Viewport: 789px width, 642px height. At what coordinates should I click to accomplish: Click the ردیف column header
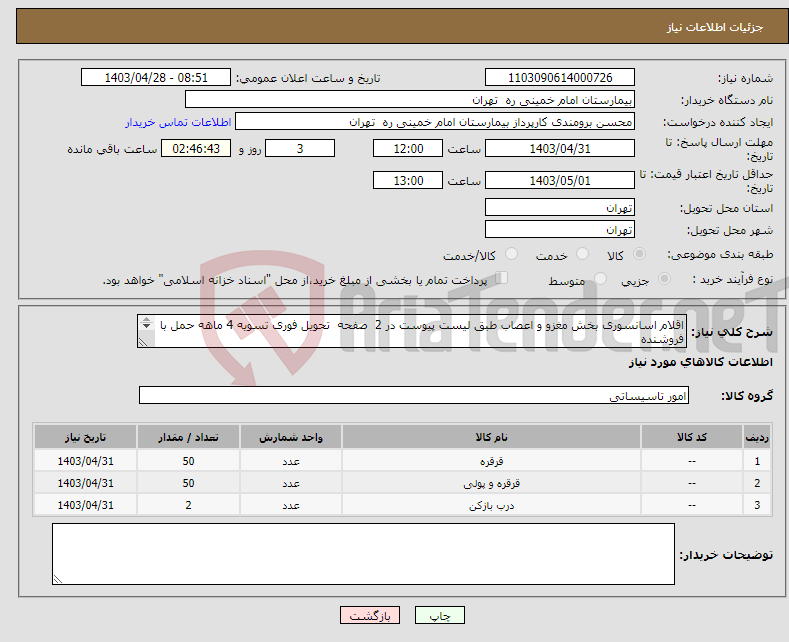click(757, 437)
